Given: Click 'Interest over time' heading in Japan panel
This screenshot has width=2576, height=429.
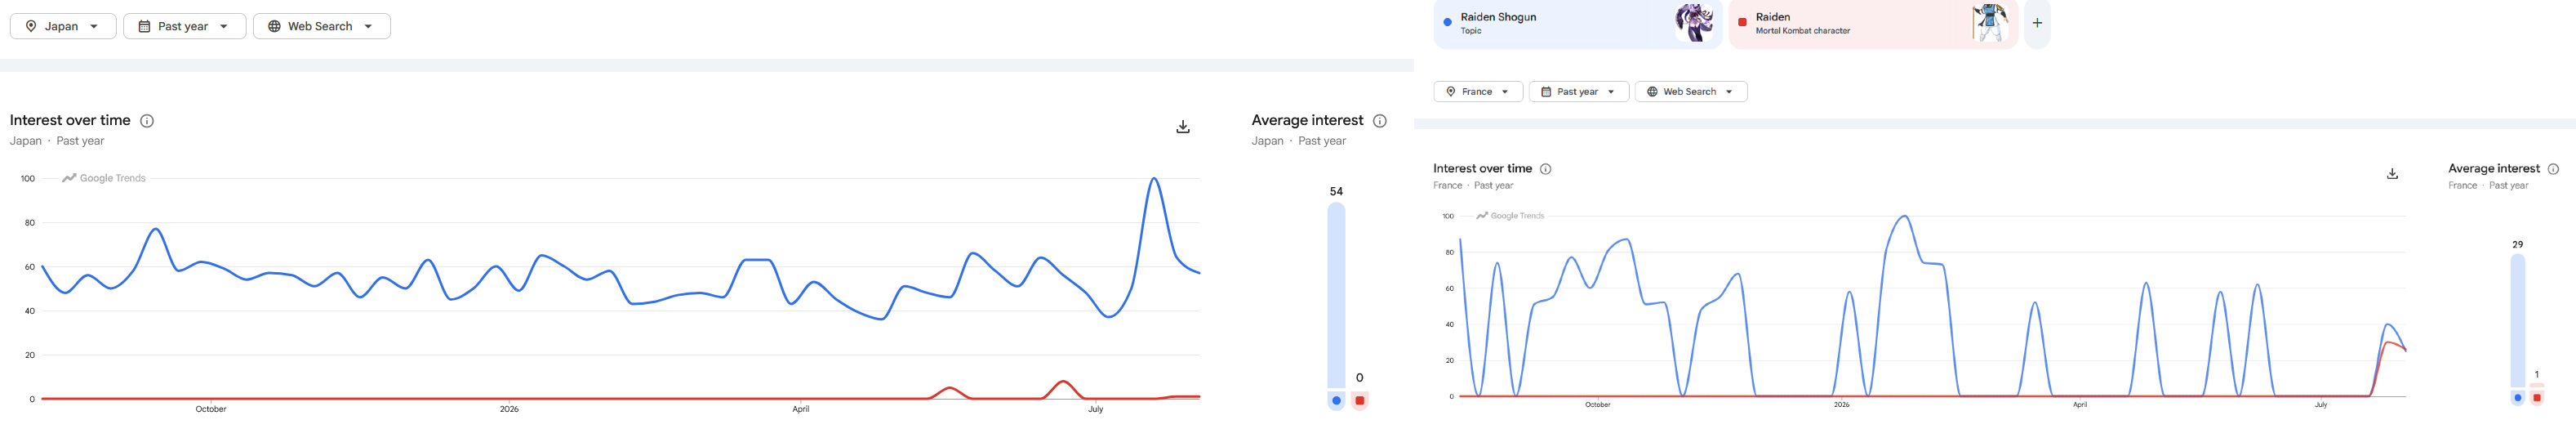Looking at the screenshot, I should coord(70,120).
